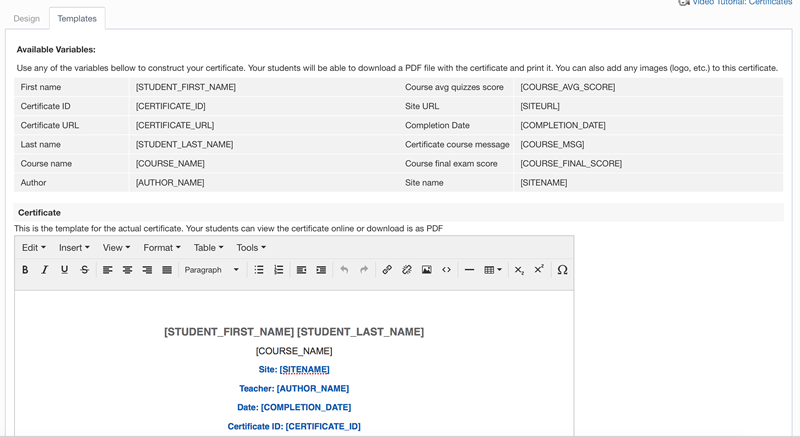Insert a numbered list
The height and width of the screenshot is (437, 800).
pos(279,270)
